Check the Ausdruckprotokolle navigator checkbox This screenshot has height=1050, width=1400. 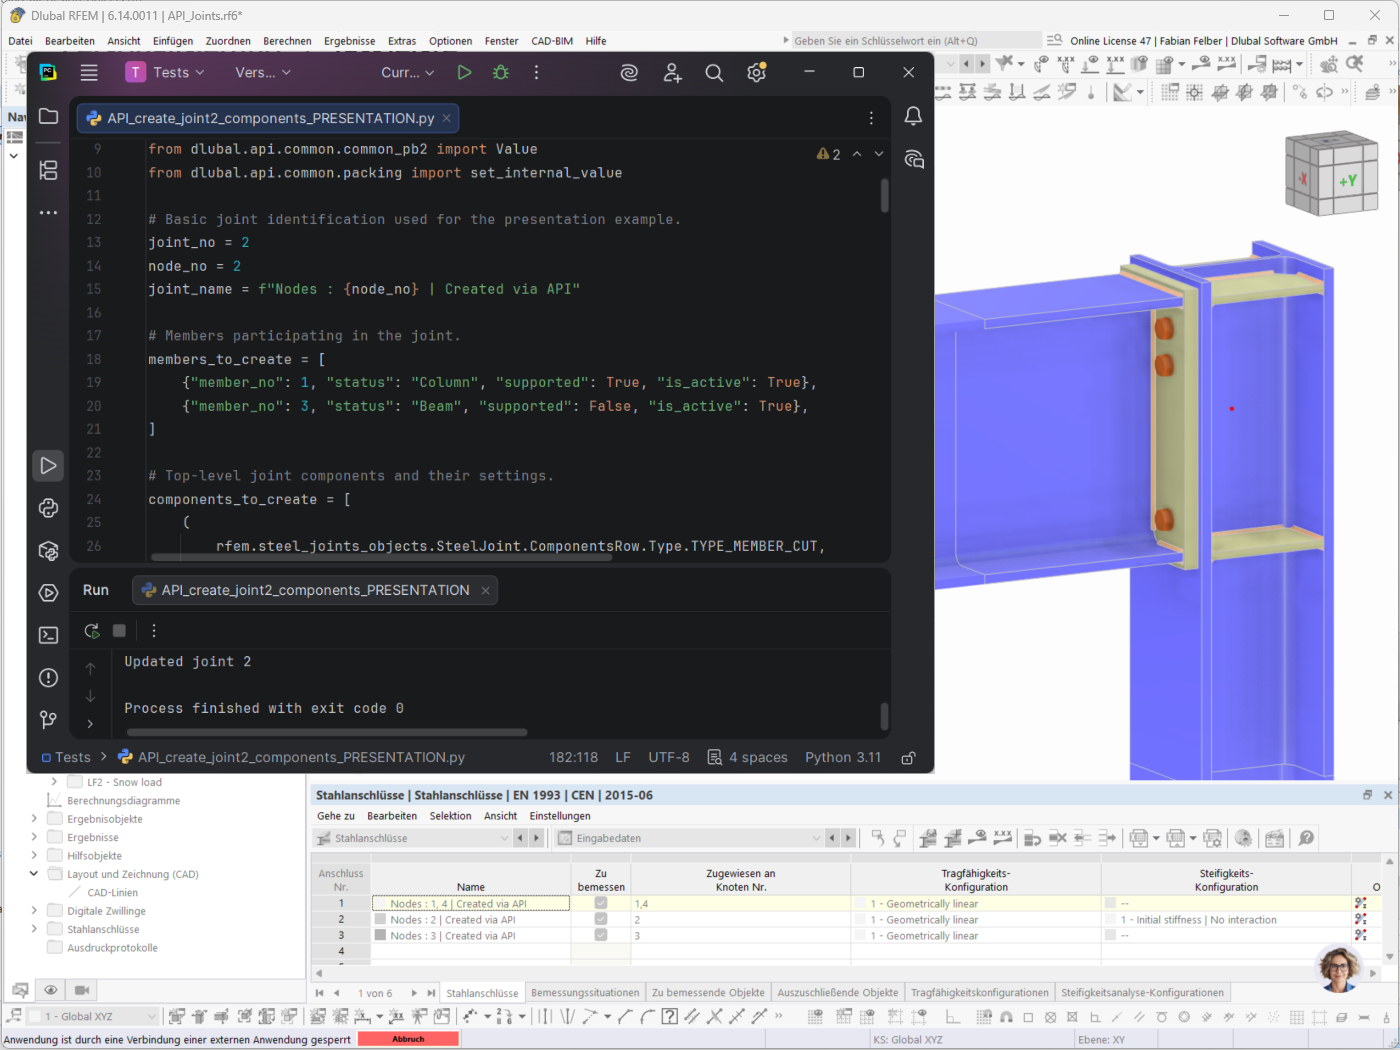click(54, 948)
